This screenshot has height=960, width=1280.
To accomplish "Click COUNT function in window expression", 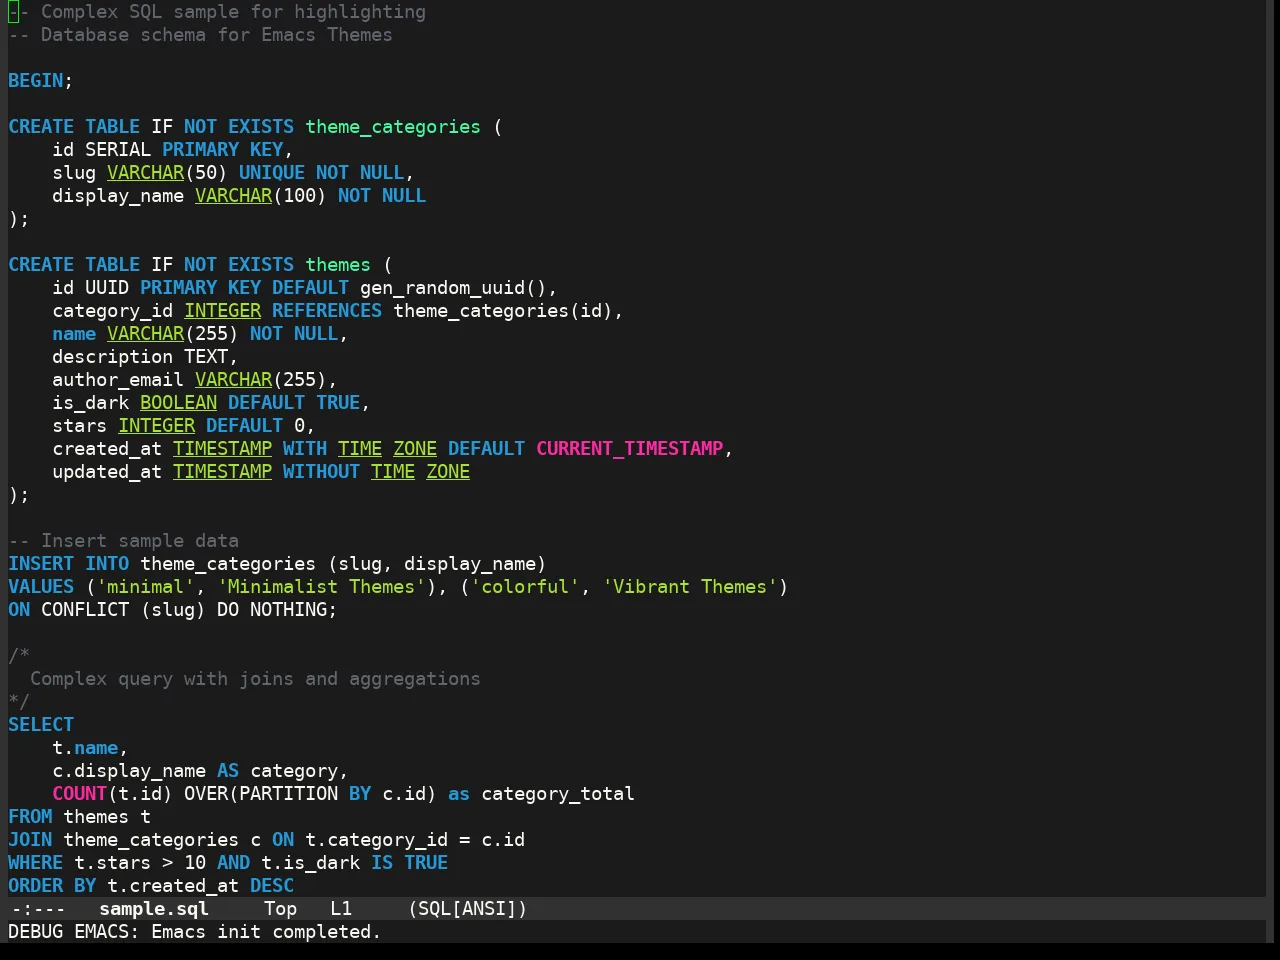I will pos(80,794).
